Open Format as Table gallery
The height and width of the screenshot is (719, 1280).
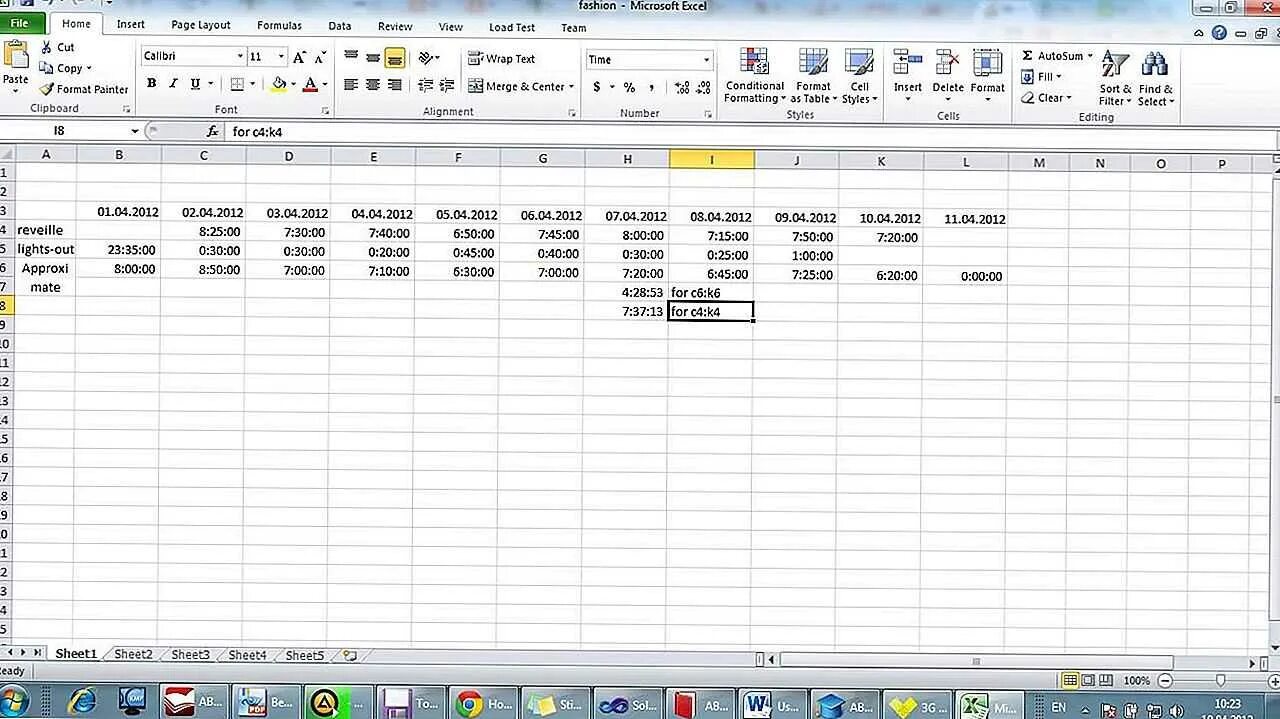[813, 75]
